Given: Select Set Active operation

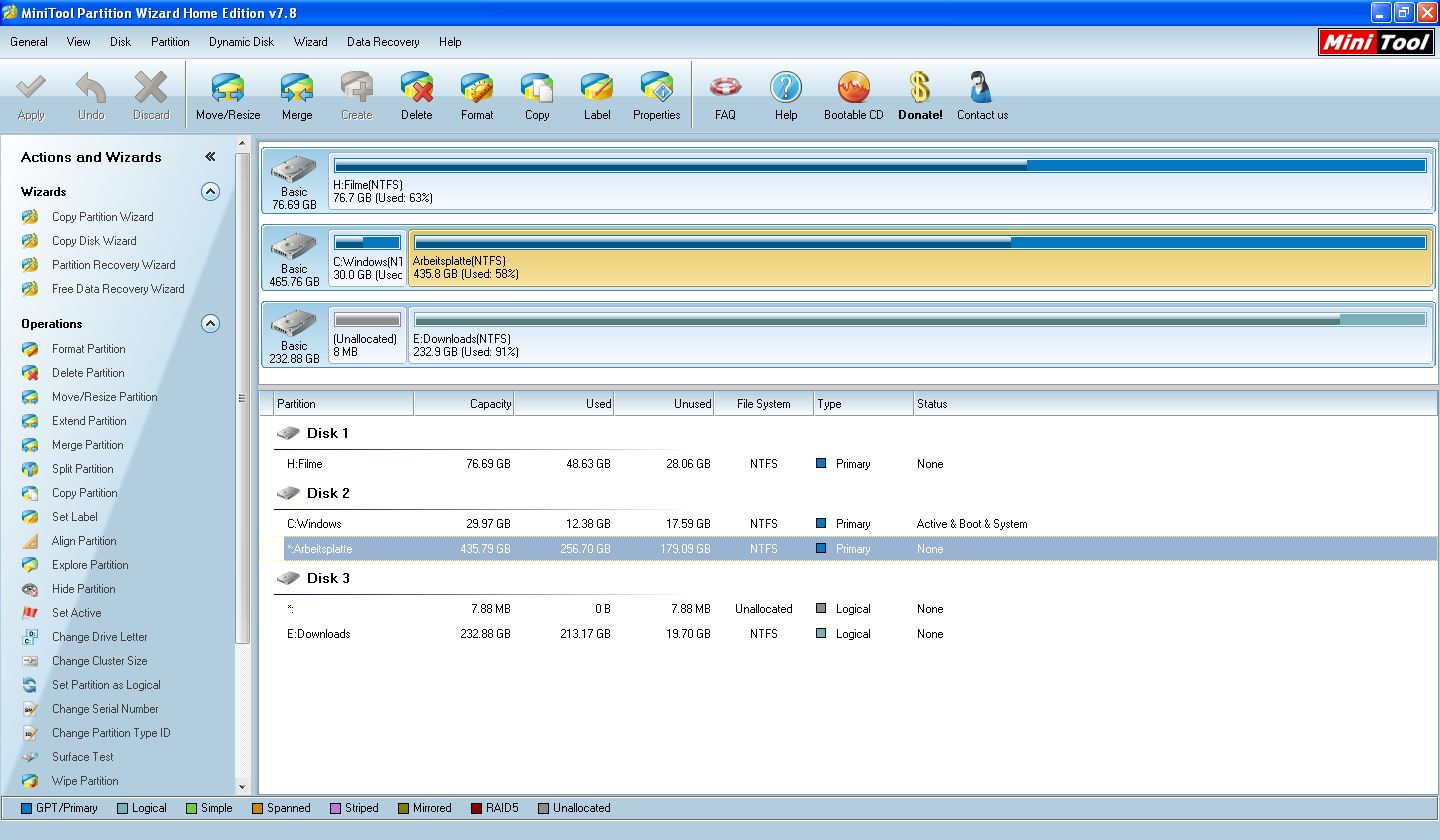Looking at the screenshot, I should click(76, 613).
